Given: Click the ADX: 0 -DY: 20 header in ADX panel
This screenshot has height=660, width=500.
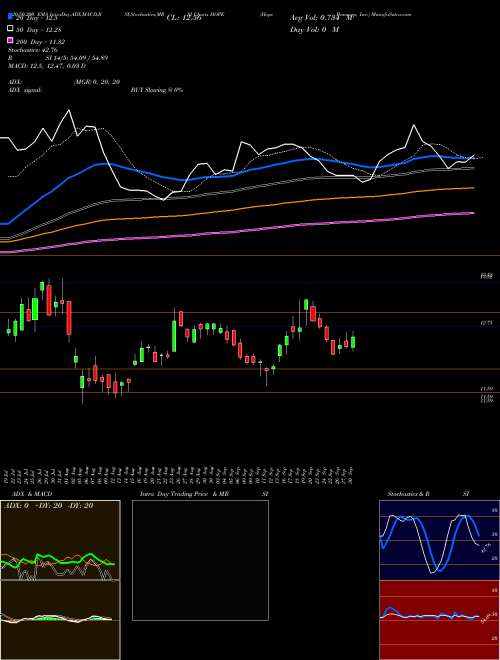Looking at the screenshot, I should pyautogui.click(x=49, y=505).
